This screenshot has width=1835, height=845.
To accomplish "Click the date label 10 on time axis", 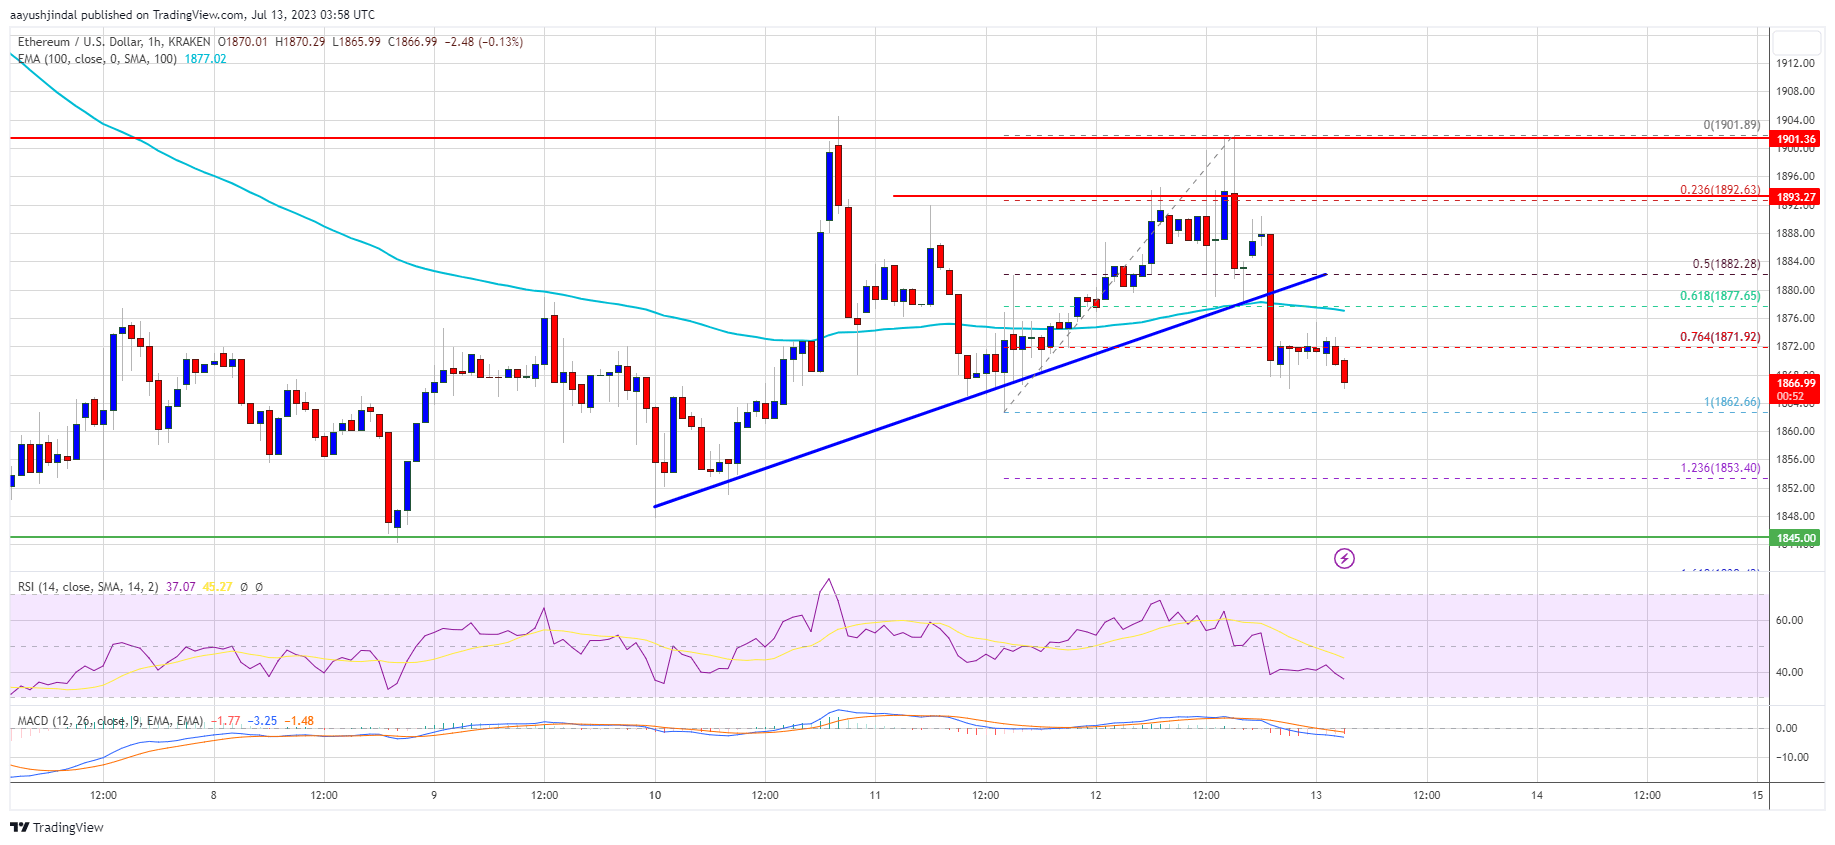I will click(655, 796).
